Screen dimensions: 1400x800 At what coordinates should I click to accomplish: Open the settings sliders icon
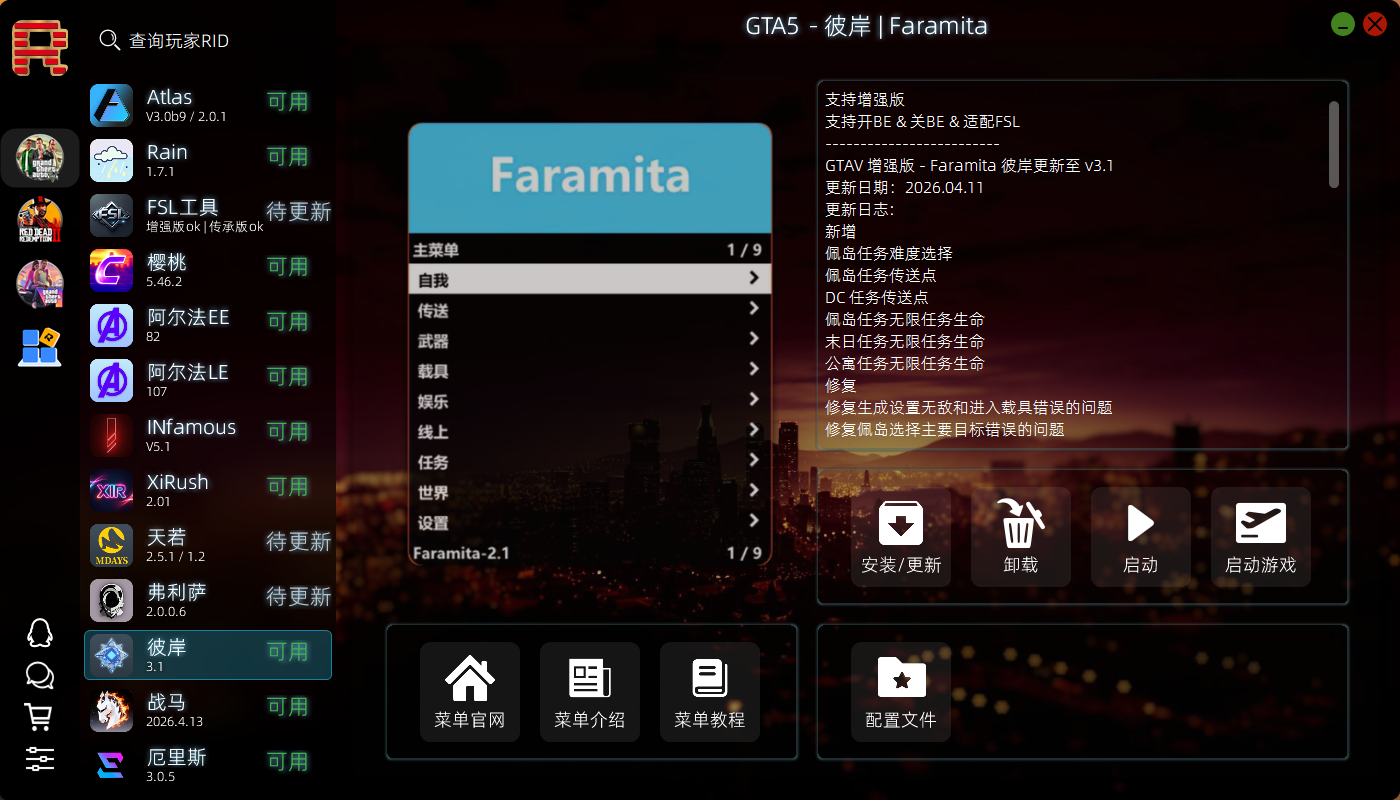tap(39, 759)
